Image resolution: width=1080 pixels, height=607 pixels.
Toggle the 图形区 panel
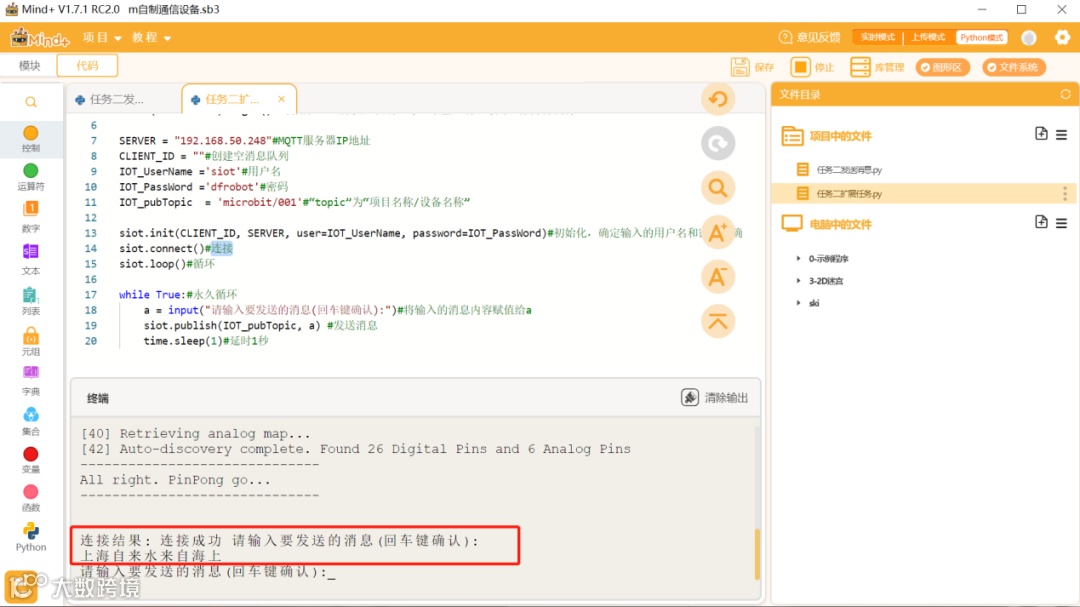point(942,67)
